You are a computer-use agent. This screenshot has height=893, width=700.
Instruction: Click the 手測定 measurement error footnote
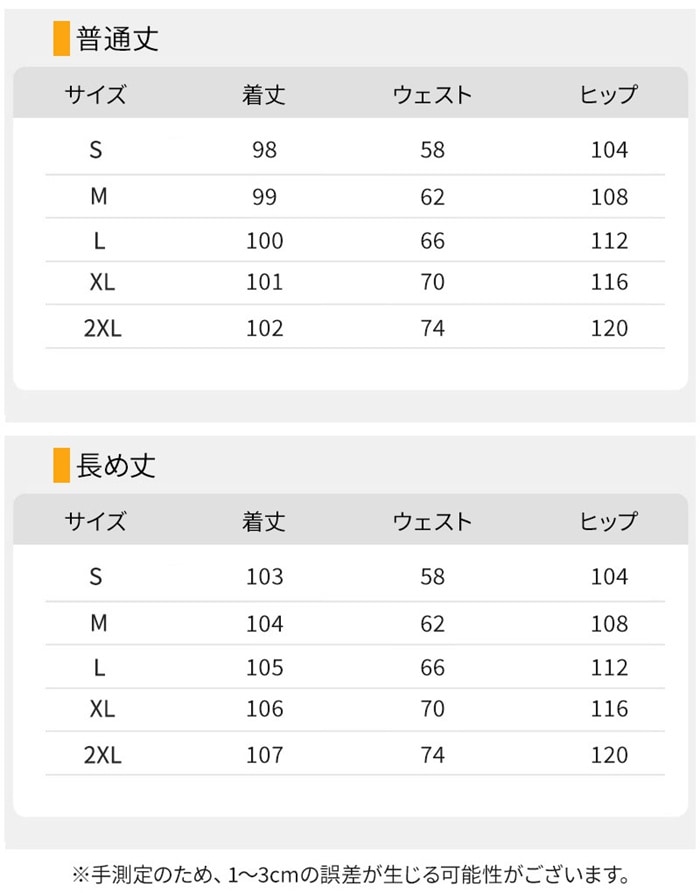coord(350,874)
